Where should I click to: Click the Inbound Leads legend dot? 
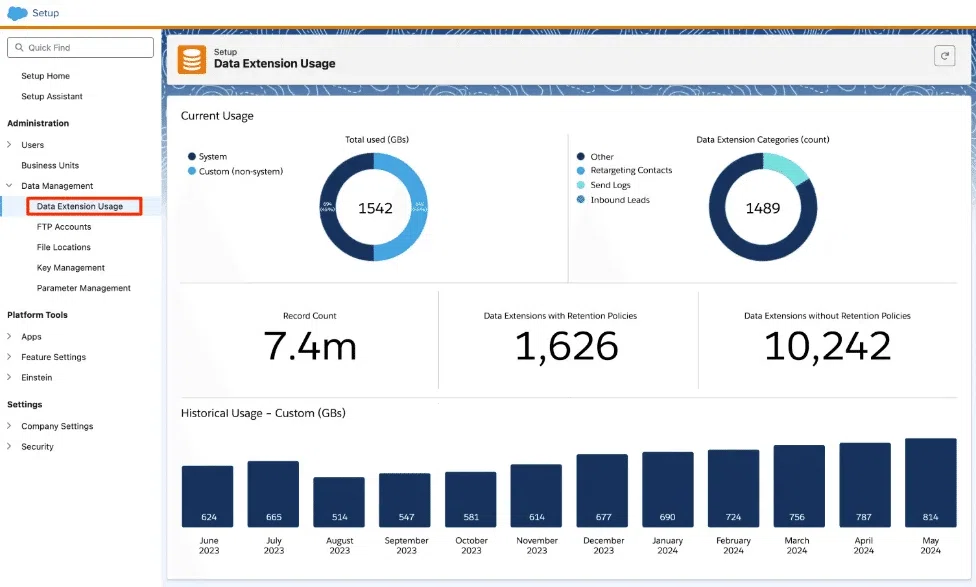click(581, 200)
